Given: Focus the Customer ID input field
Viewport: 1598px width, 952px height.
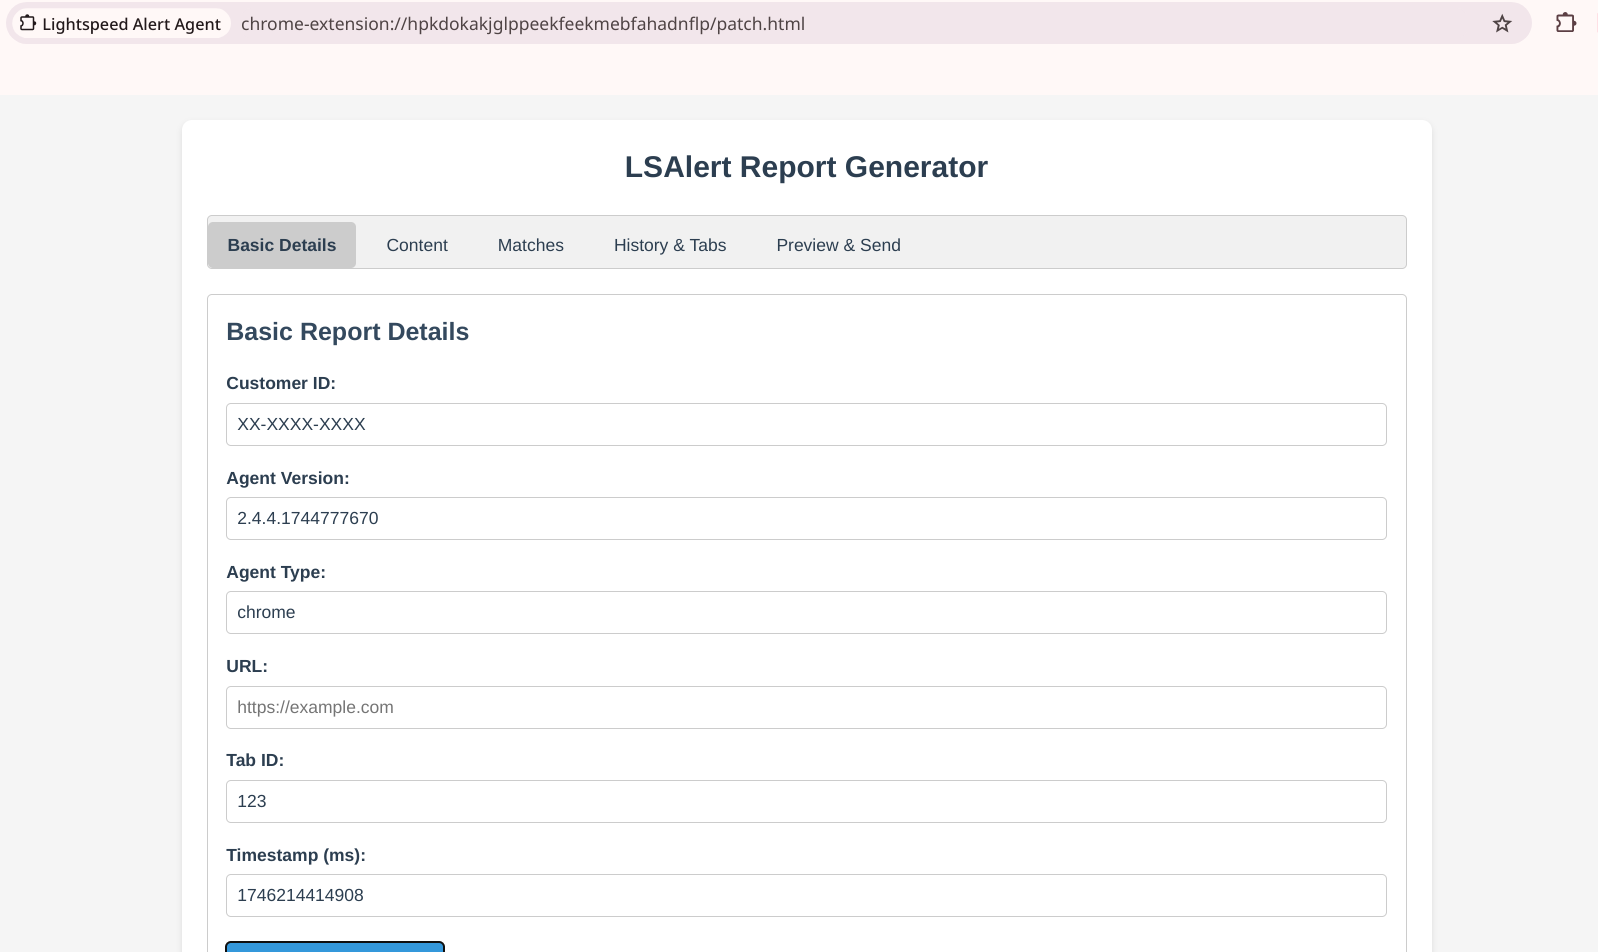Looking at the screenshot, I should pos(806,424).
